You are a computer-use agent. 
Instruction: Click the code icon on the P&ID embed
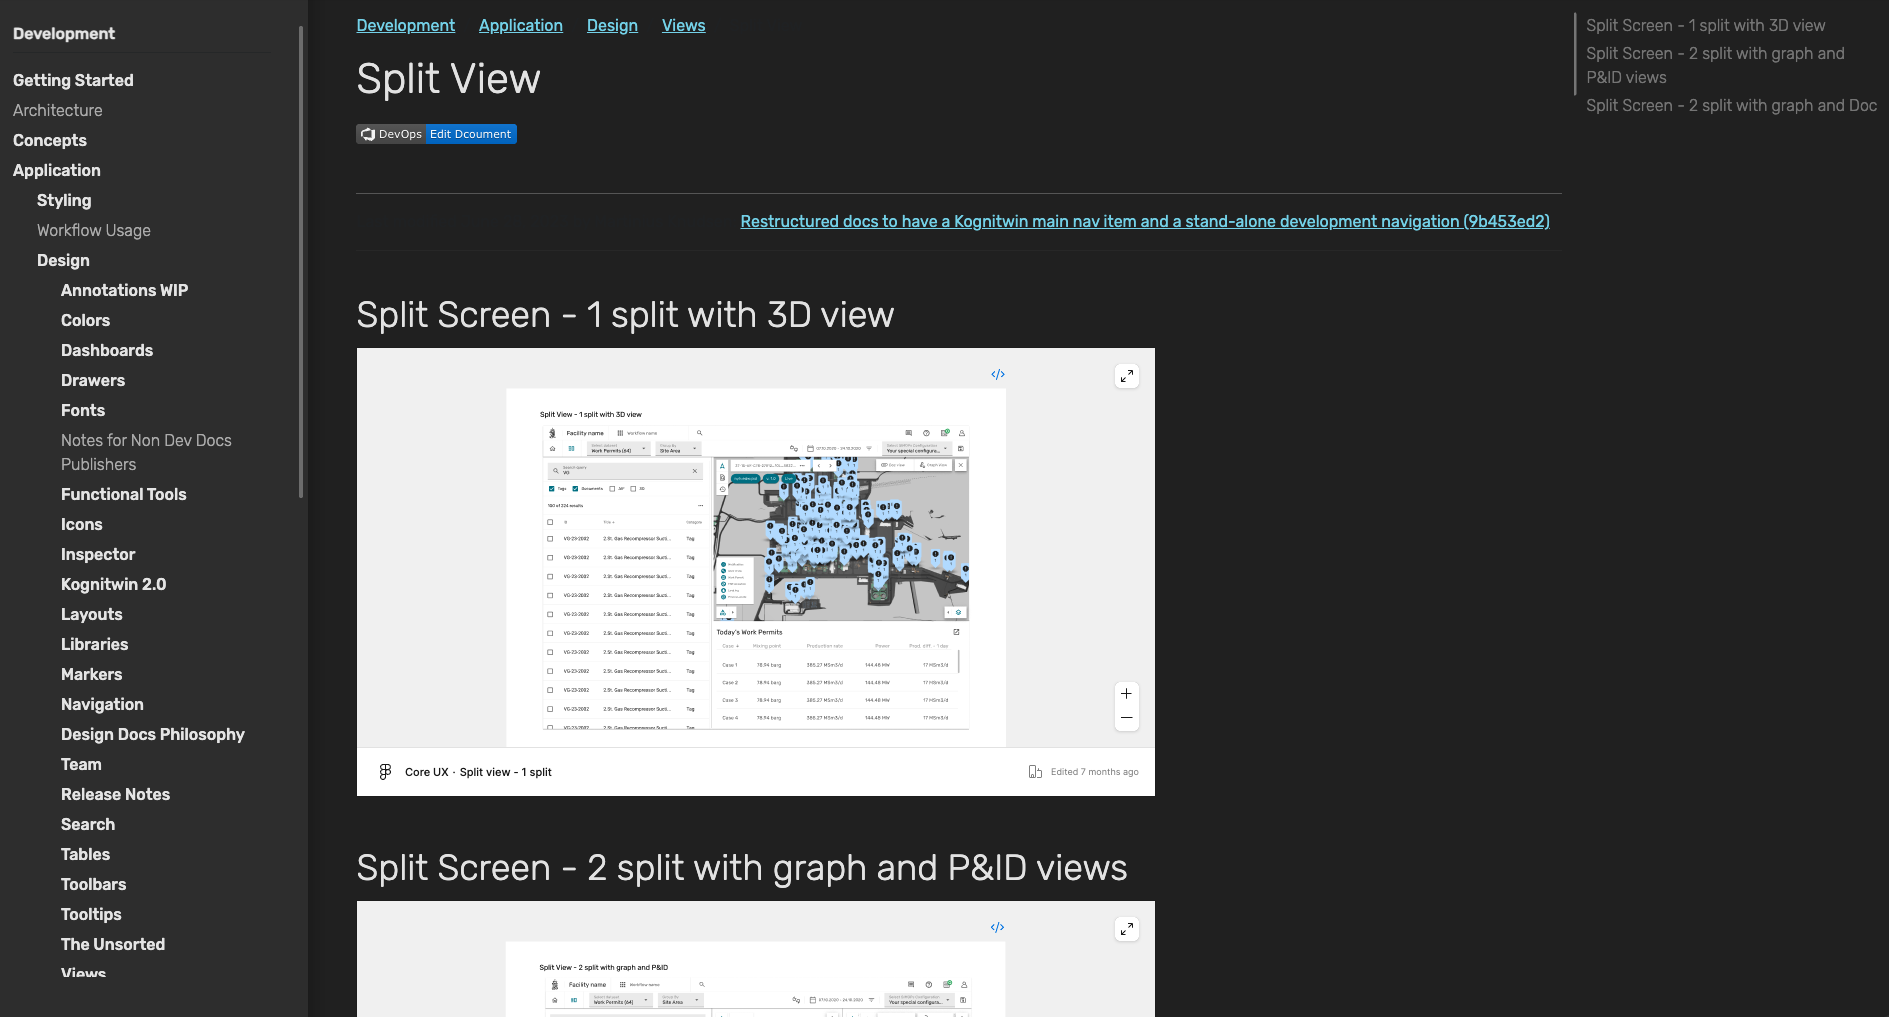pos(997,928)
